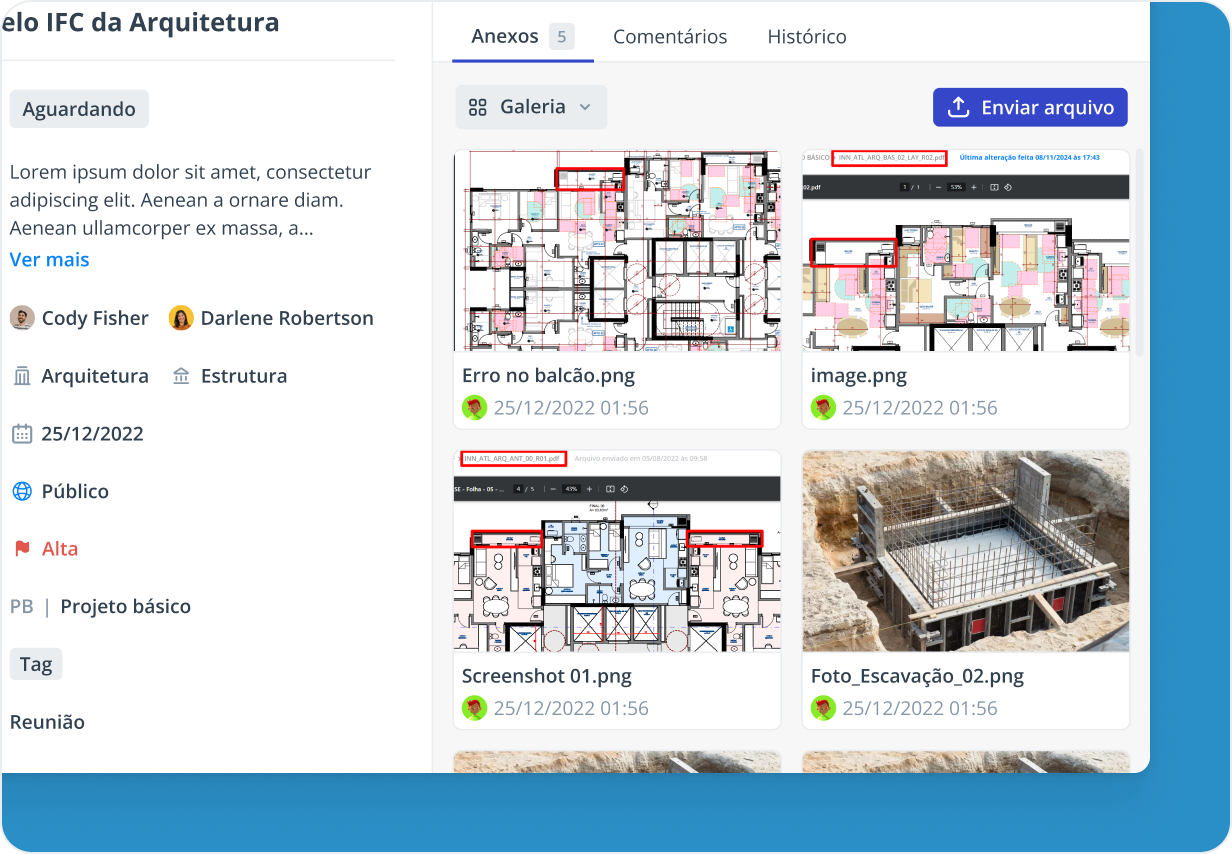Click the Anexos count badge 5

point(561,37)
